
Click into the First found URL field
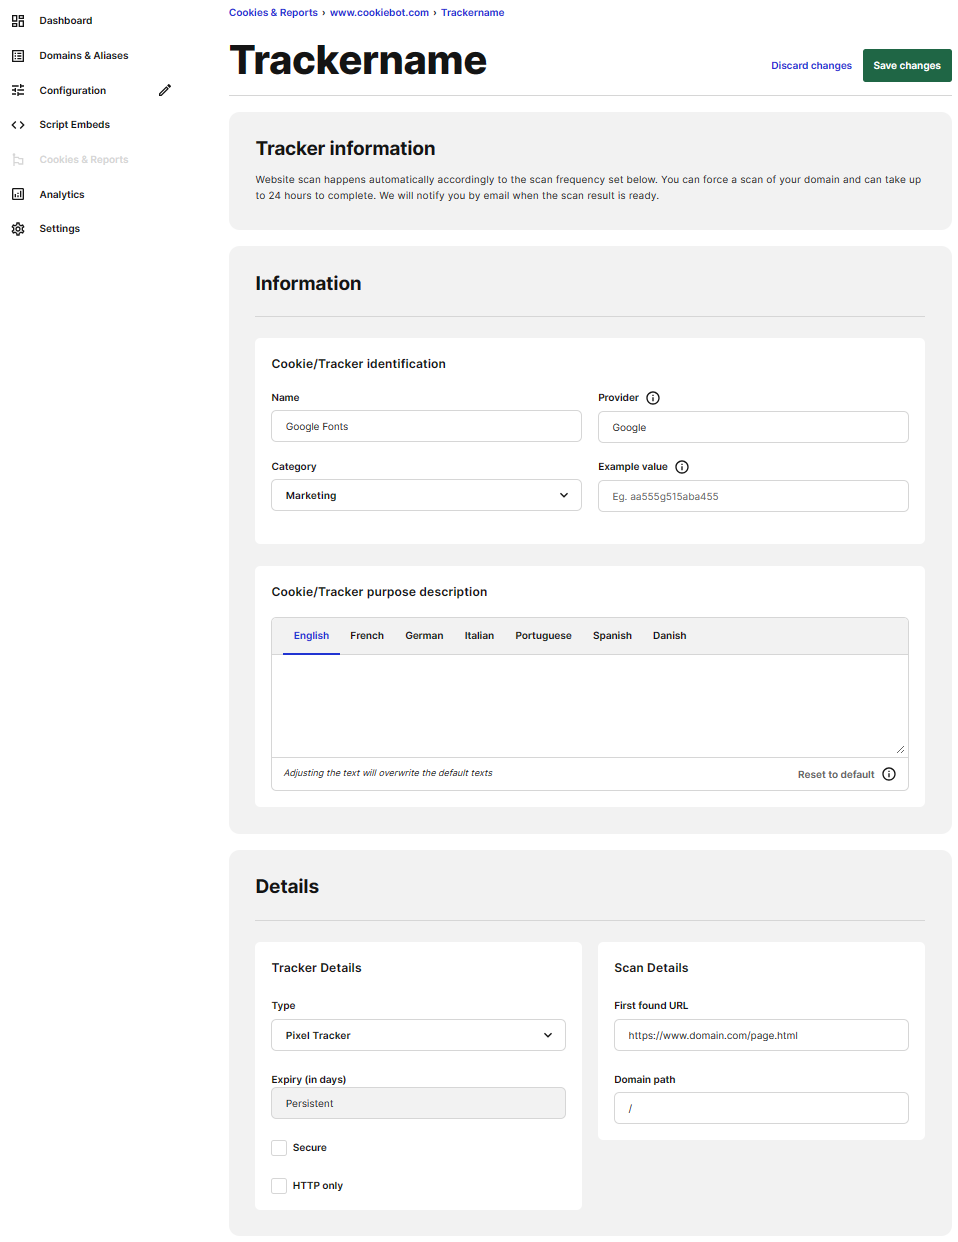pos(761,1035)
